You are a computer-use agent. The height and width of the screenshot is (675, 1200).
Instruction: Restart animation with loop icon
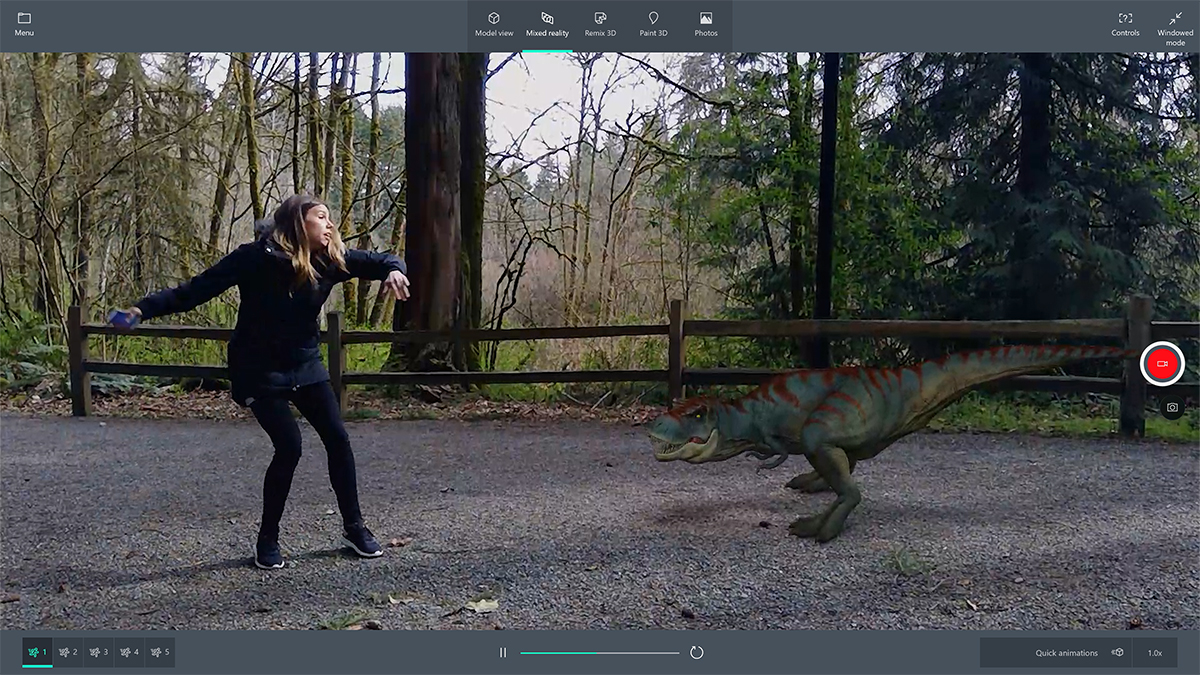point(697,652)
